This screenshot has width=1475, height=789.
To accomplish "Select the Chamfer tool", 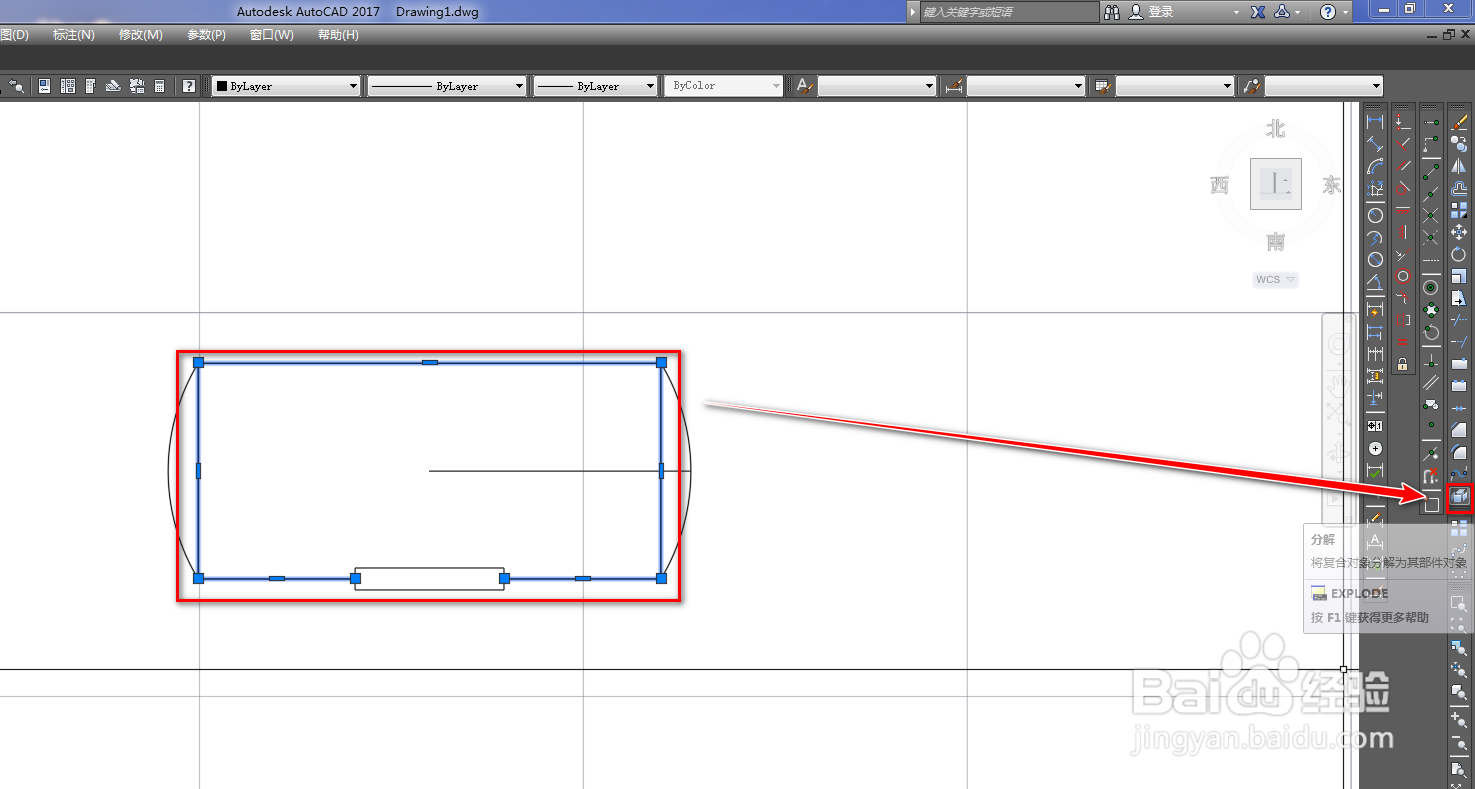I will click(x=1459, y=430).
